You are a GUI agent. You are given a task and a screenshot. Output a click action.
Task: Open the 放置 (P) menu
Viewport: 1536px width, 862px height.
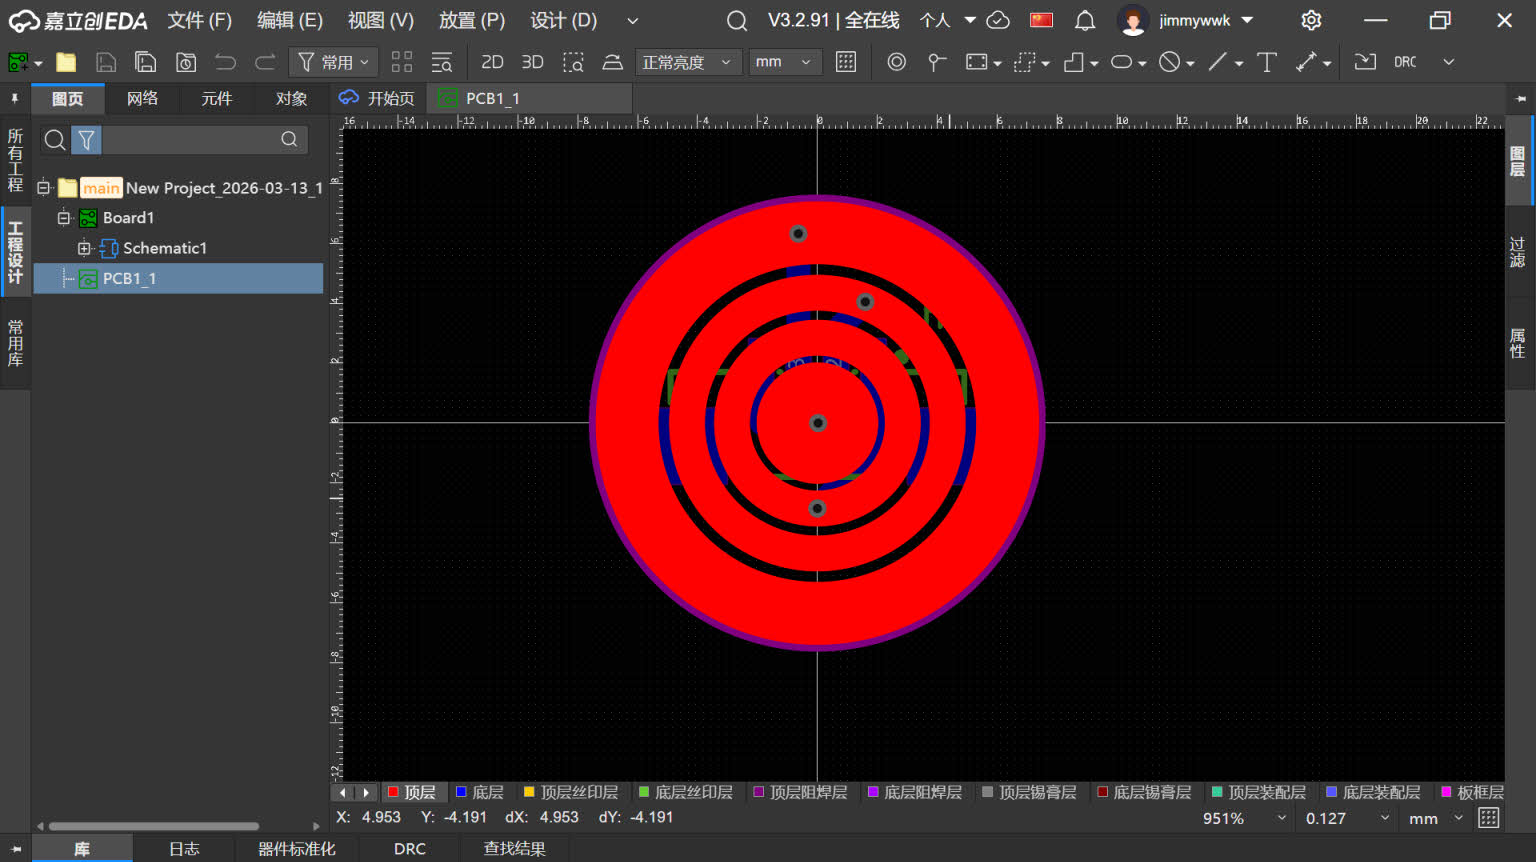[x=472, y=20]
